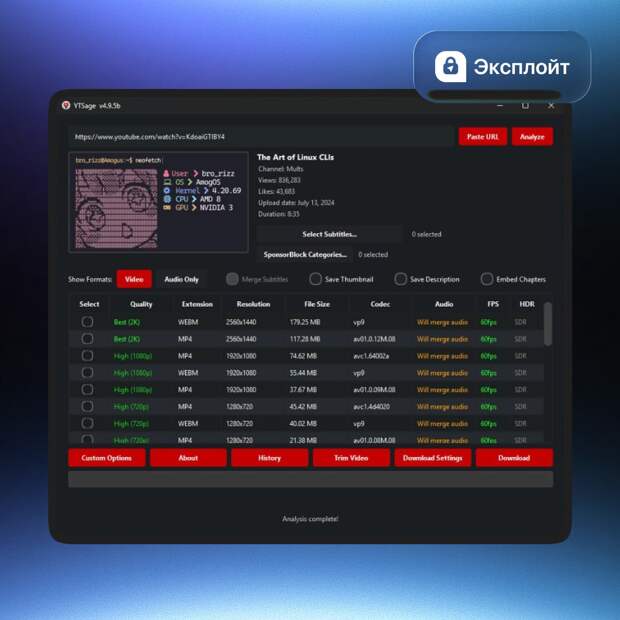The height and width of the screenshot is (620, 620).
Task: Select the Best (2K) WEBM format row checkbox
Action: pyautogui.click(x=88, y=322)
